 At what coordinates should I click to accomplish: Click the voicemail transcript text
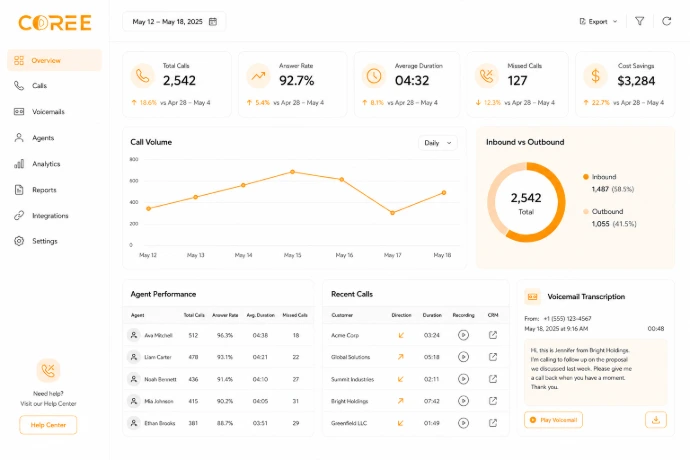coord(581,369)
